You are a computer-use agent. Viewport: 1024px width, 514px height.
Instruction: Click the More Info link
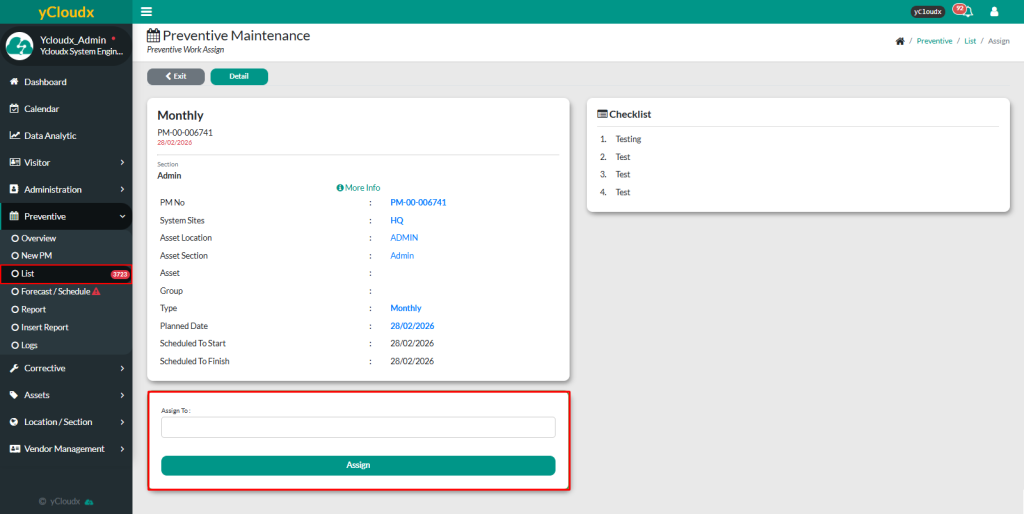pos(358,188)
